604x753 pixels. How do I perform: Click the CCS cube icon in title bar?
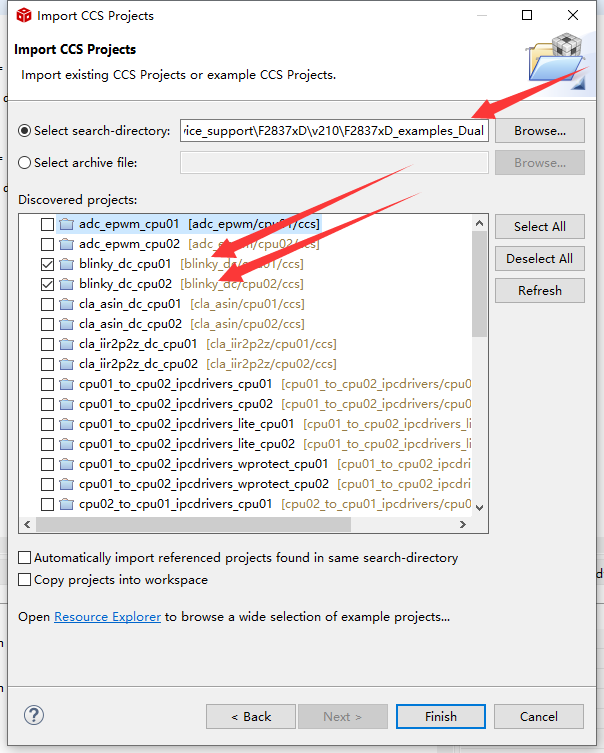24,15
